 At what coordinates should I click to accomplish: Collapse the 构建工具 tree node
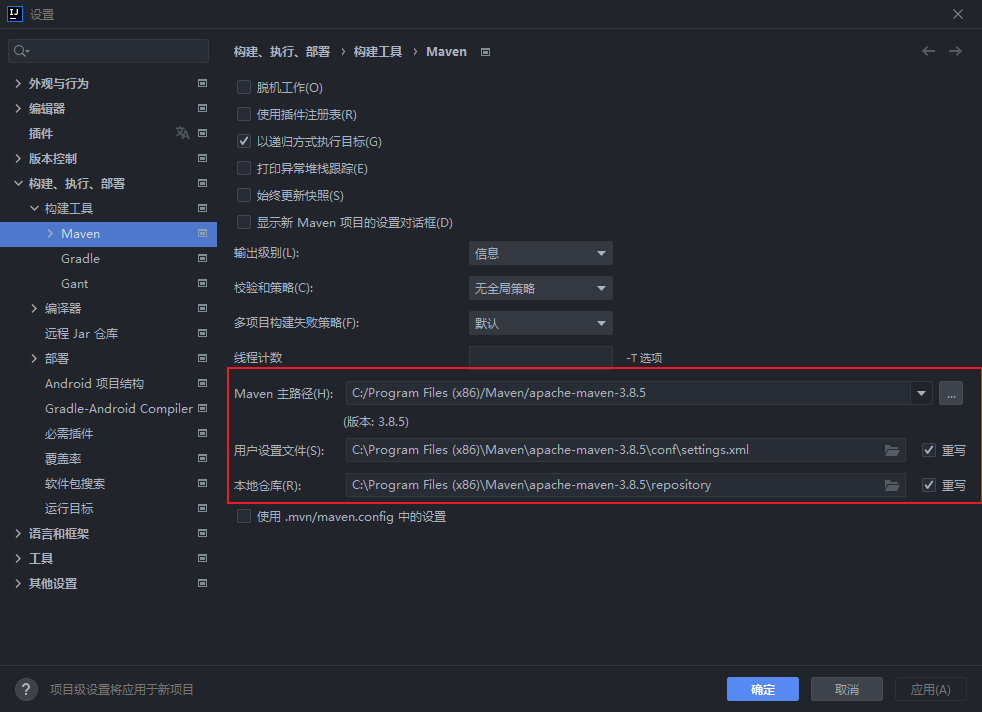pyautogui.click(x=34, y=208)
